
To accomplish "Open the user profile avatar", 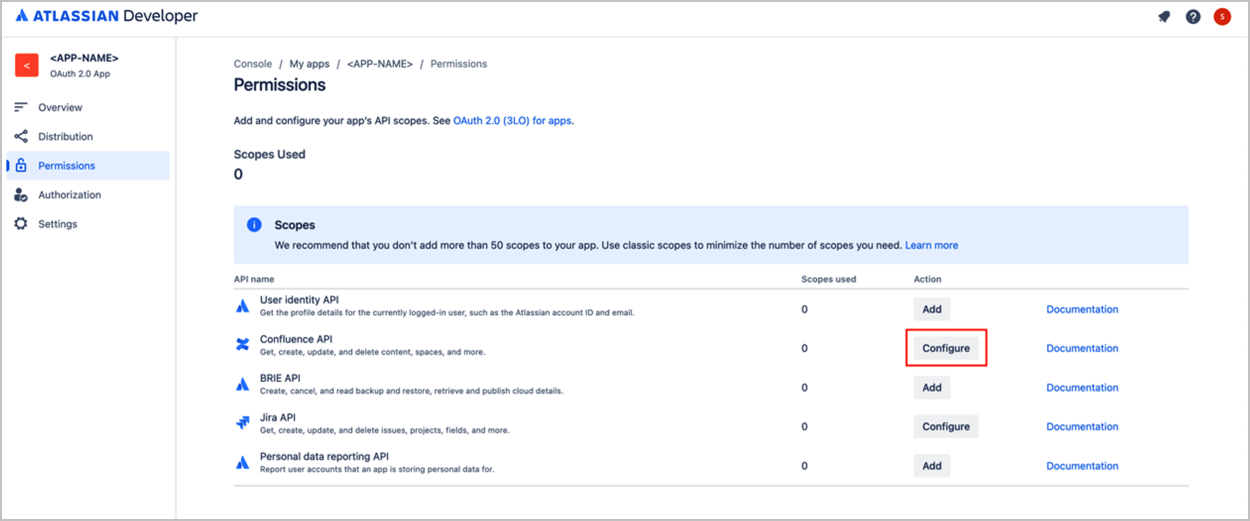I will [x=1222, y=17].
